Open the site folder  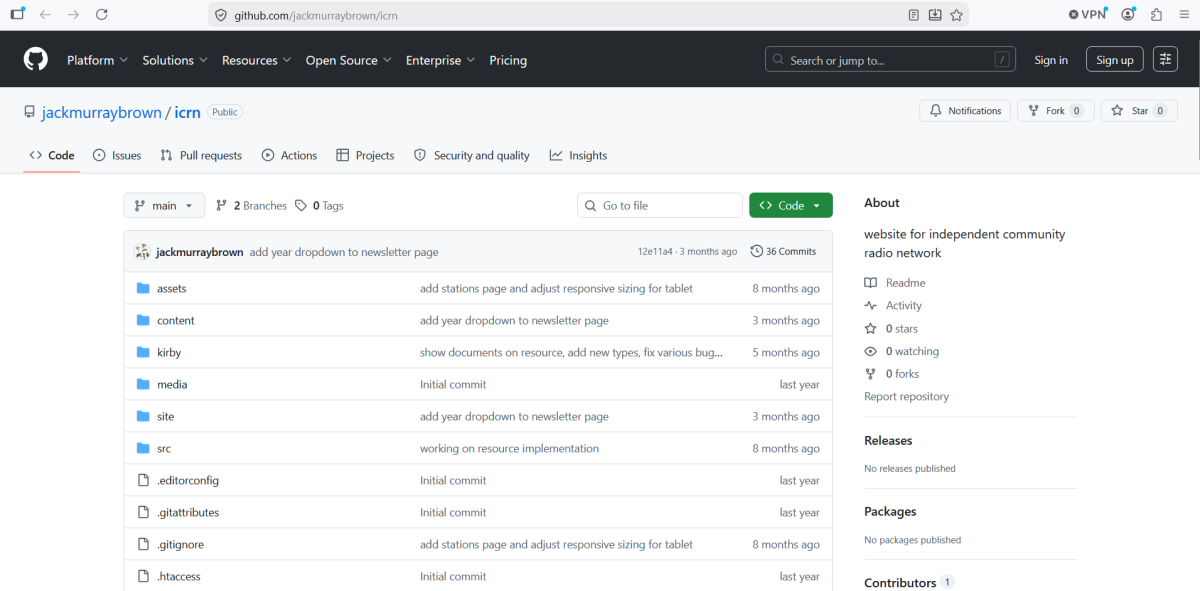click(165, 416)
